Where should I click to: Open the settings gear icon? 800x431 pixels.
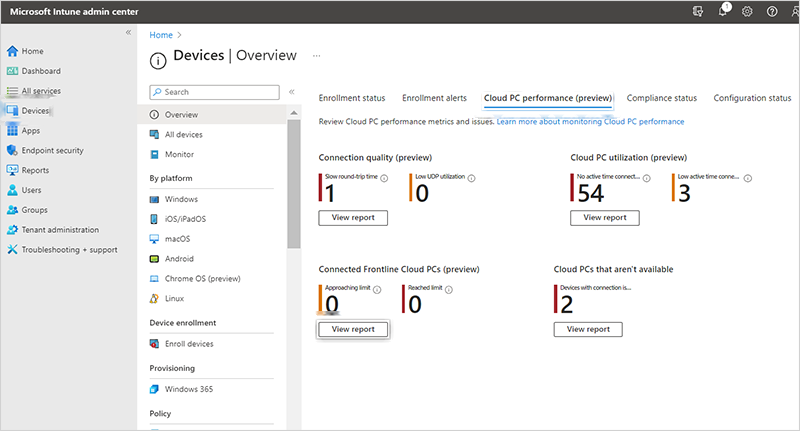click(x=747, y=11)
